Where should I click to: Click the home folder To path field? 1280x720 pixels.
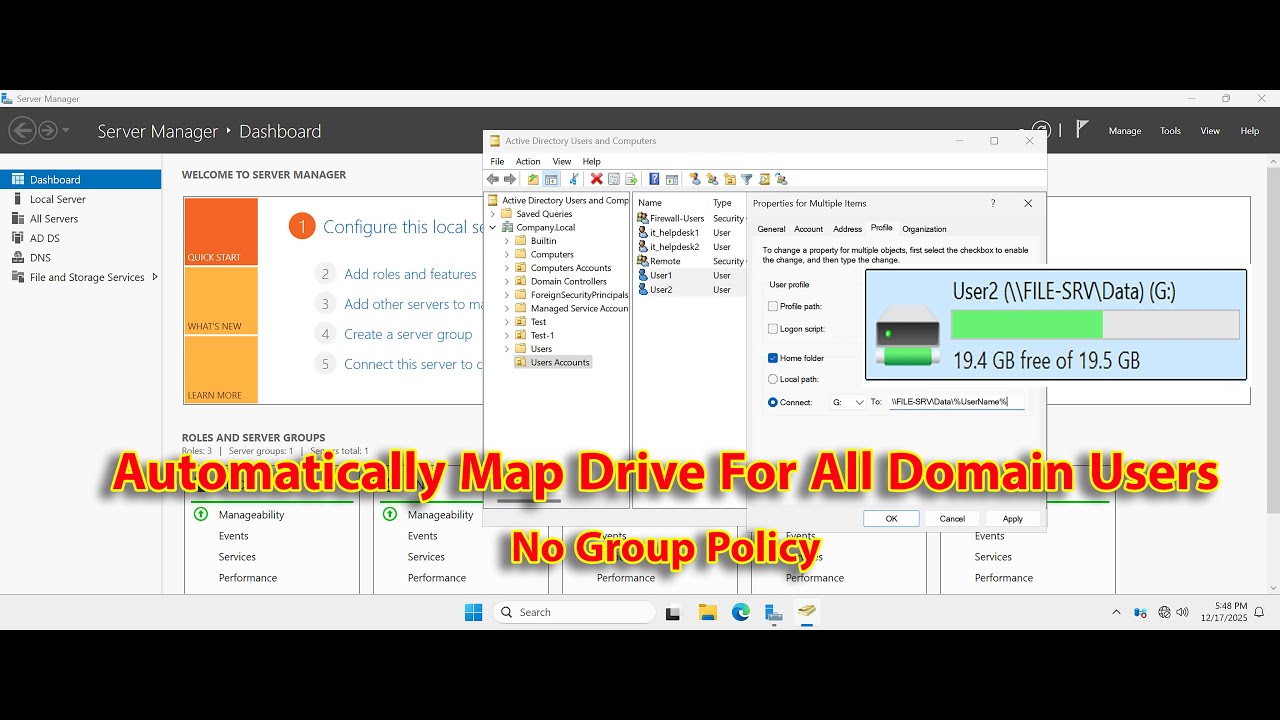pyautogui.click(x=956, y=402)
